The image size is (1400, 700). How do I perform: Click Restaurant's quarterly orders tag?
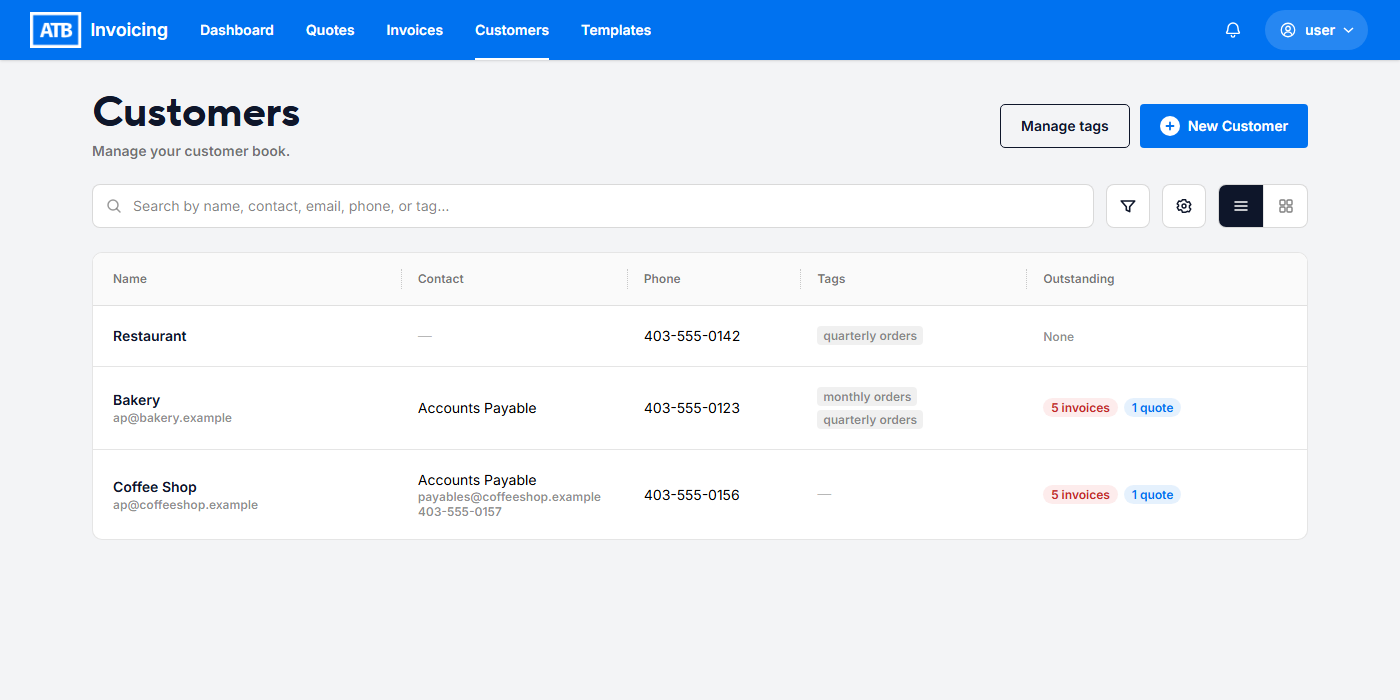(870, 336)
